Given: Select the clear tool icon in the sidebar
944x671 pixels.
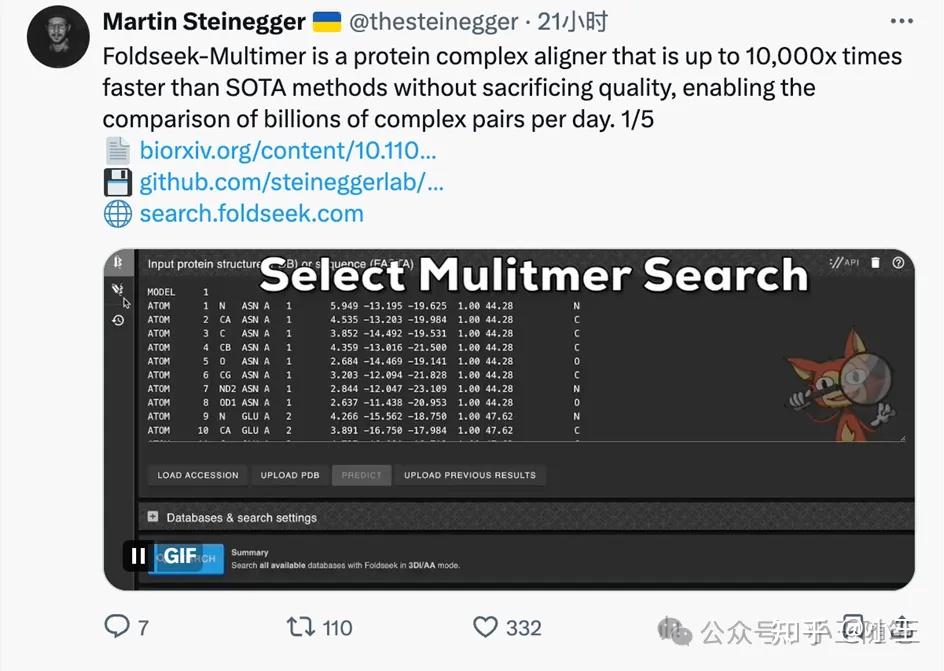Looking at the screenshot, I should (117, 287).
